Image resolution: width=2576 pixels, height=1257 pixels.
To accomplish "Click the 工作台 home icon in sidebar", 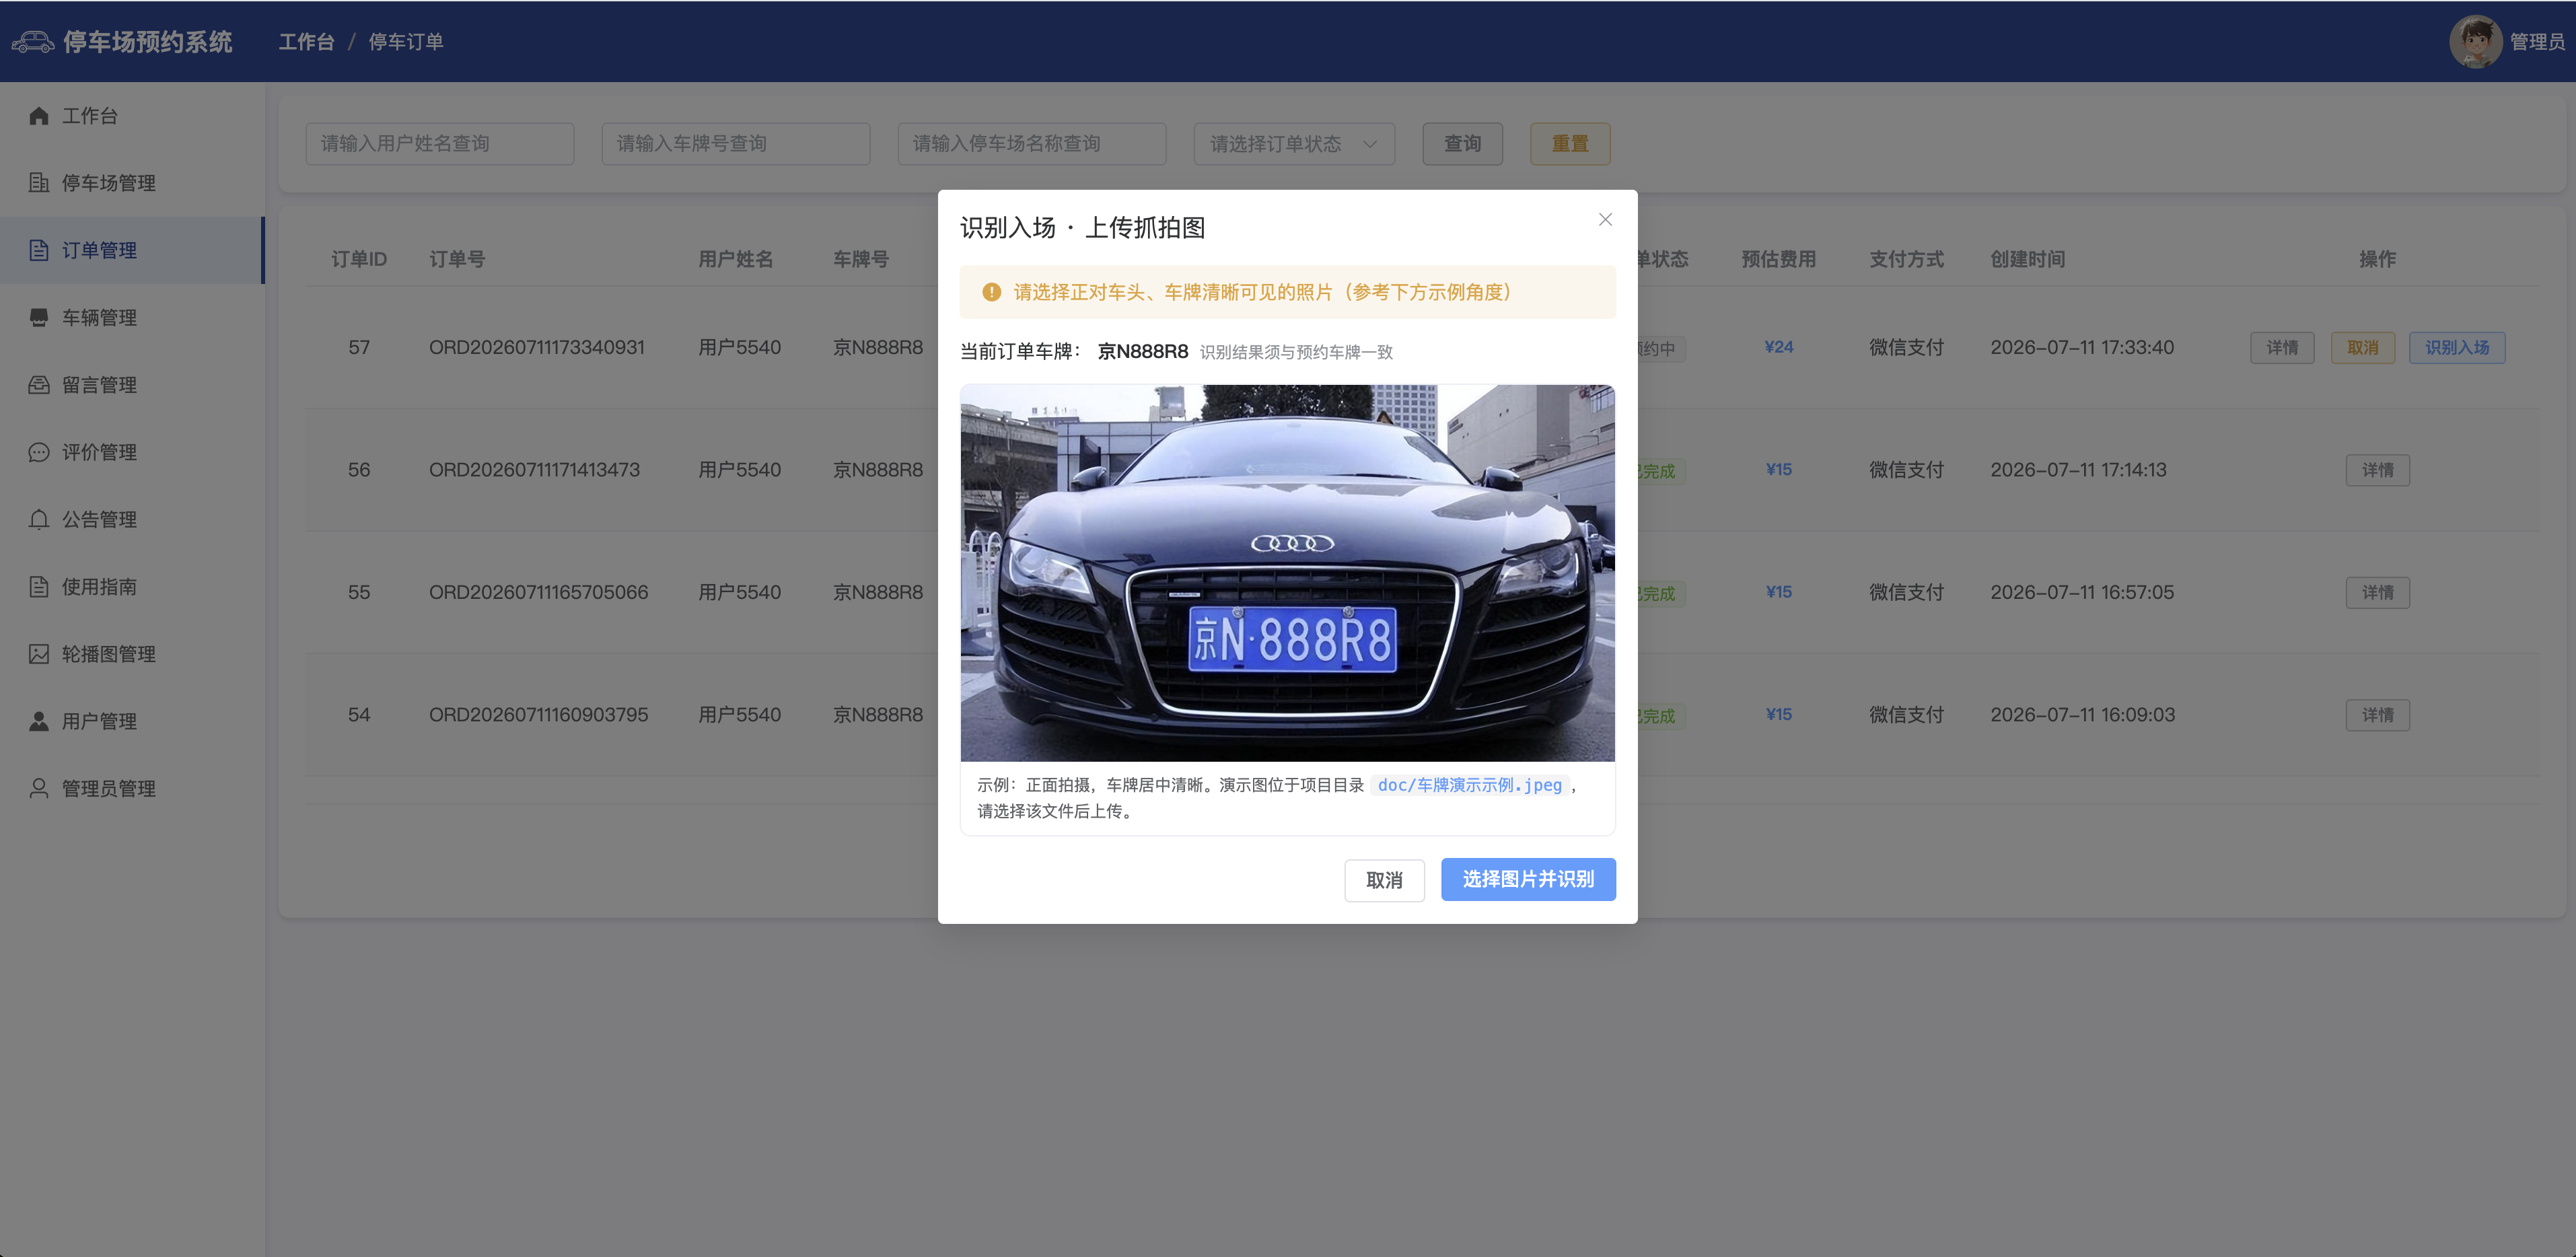I will 39,116.
